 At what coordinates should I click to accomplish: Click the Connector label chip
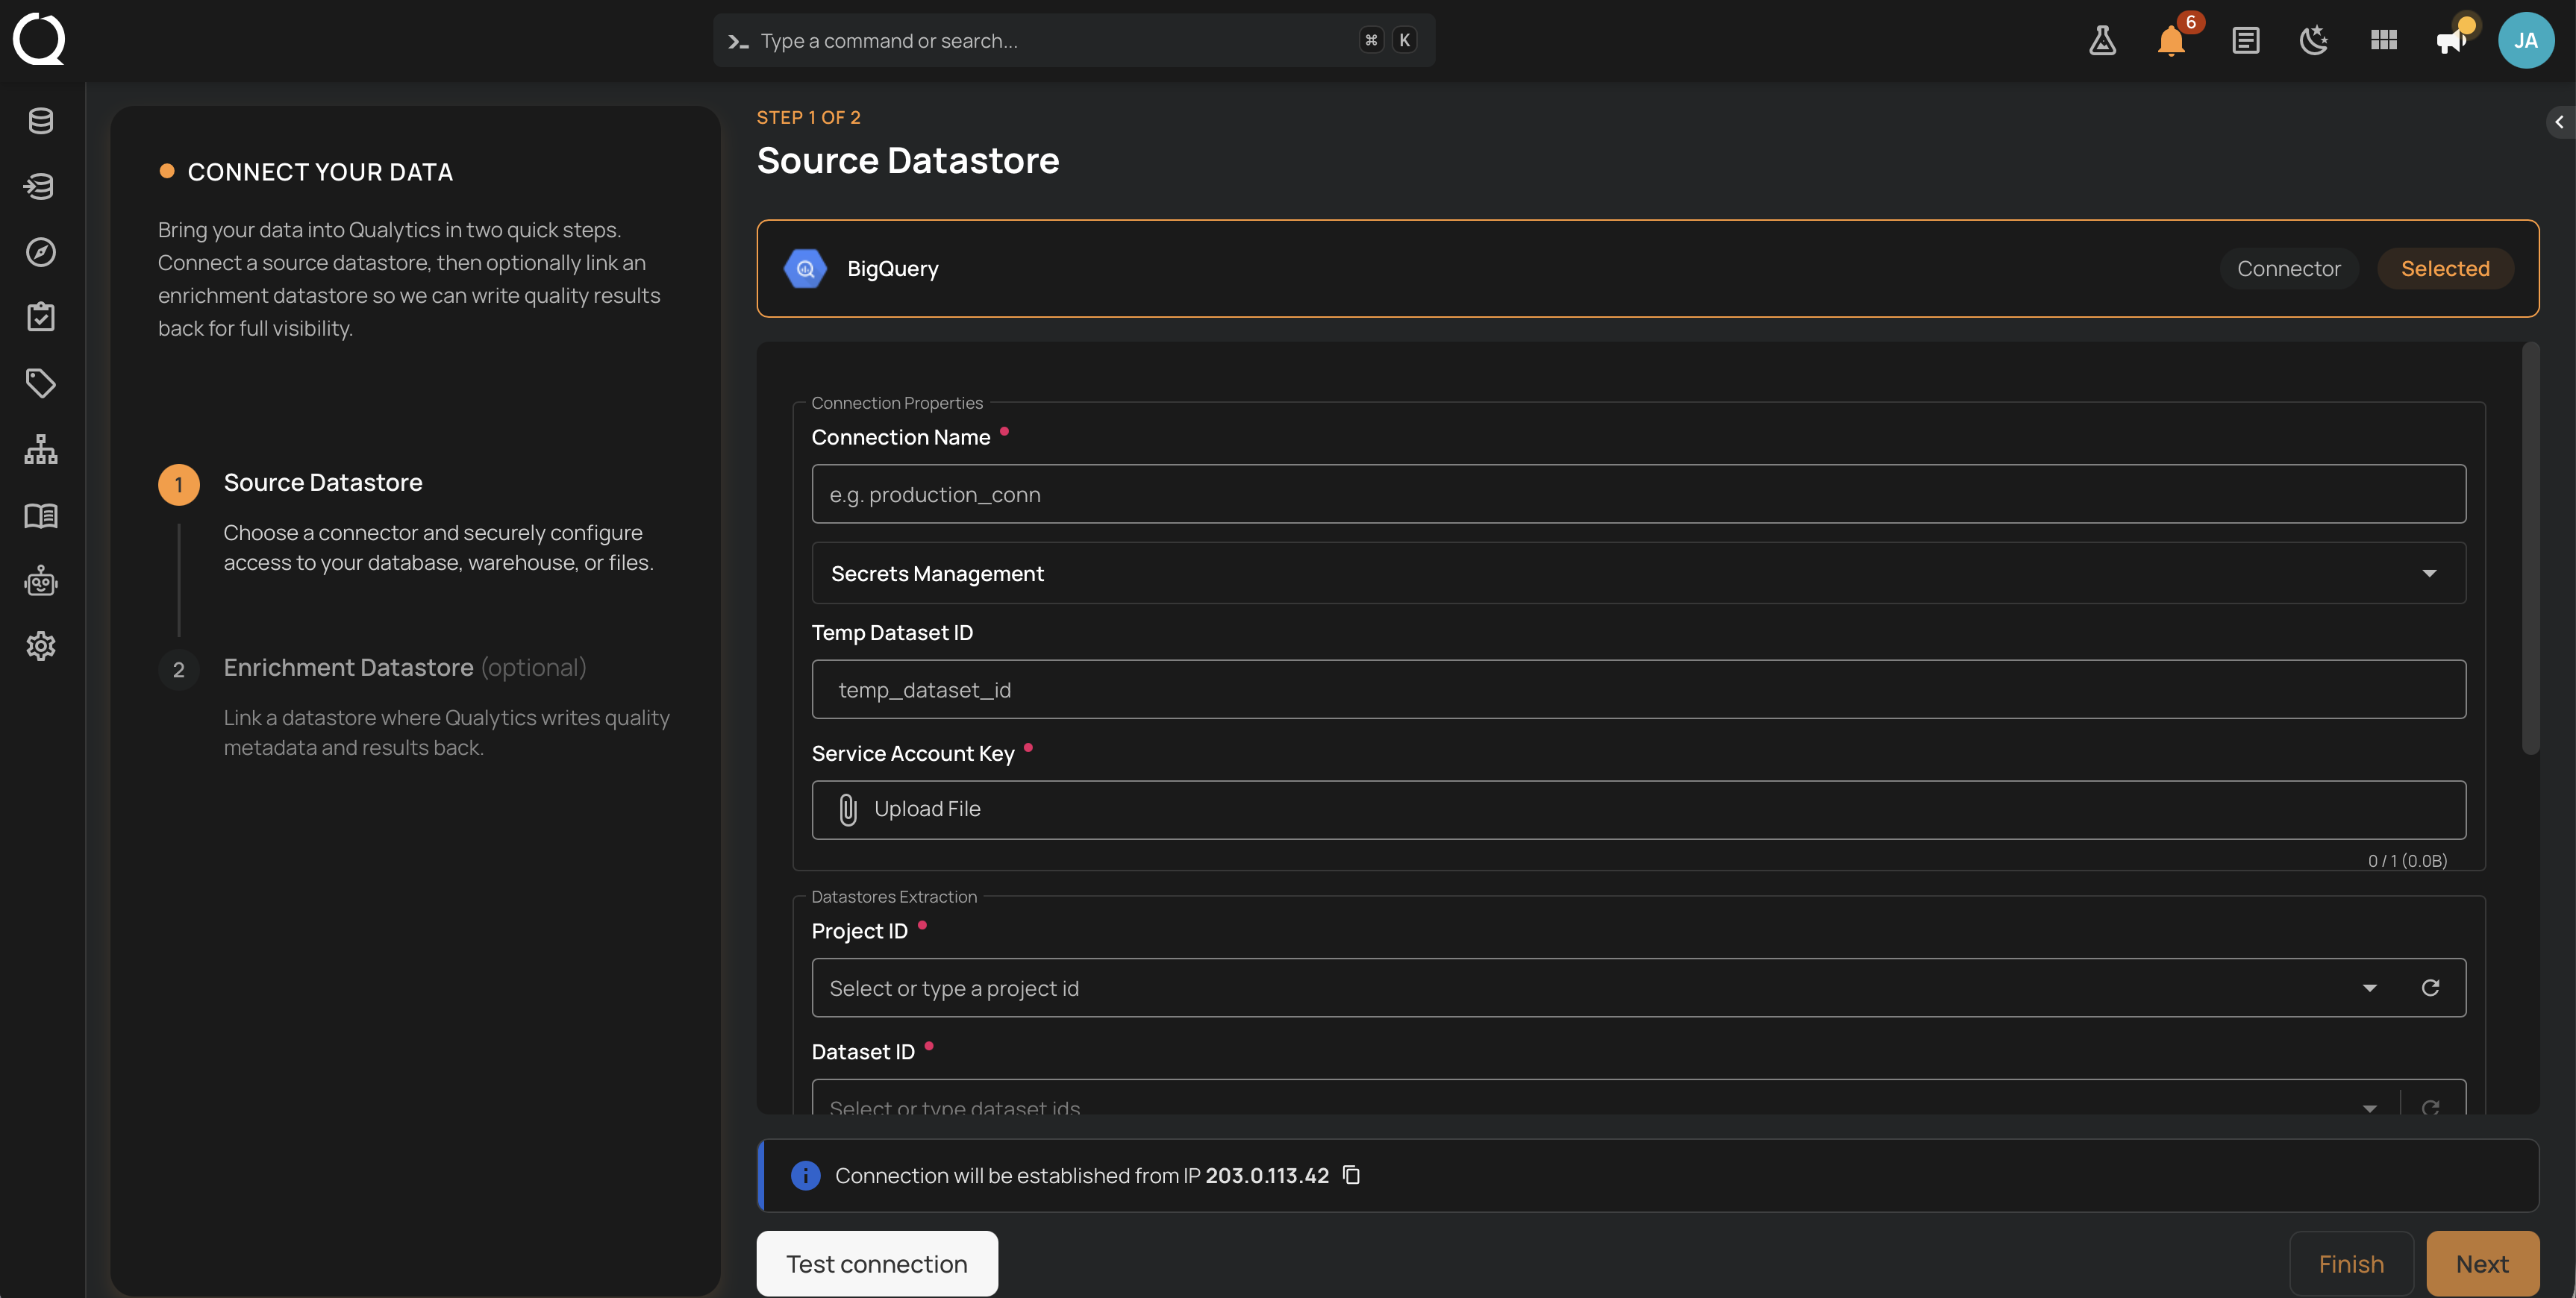click(2288, 268)
